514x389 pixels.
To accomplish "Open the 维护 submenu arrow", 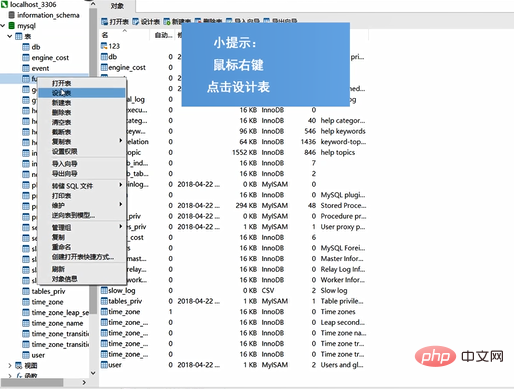I will 121,204.
